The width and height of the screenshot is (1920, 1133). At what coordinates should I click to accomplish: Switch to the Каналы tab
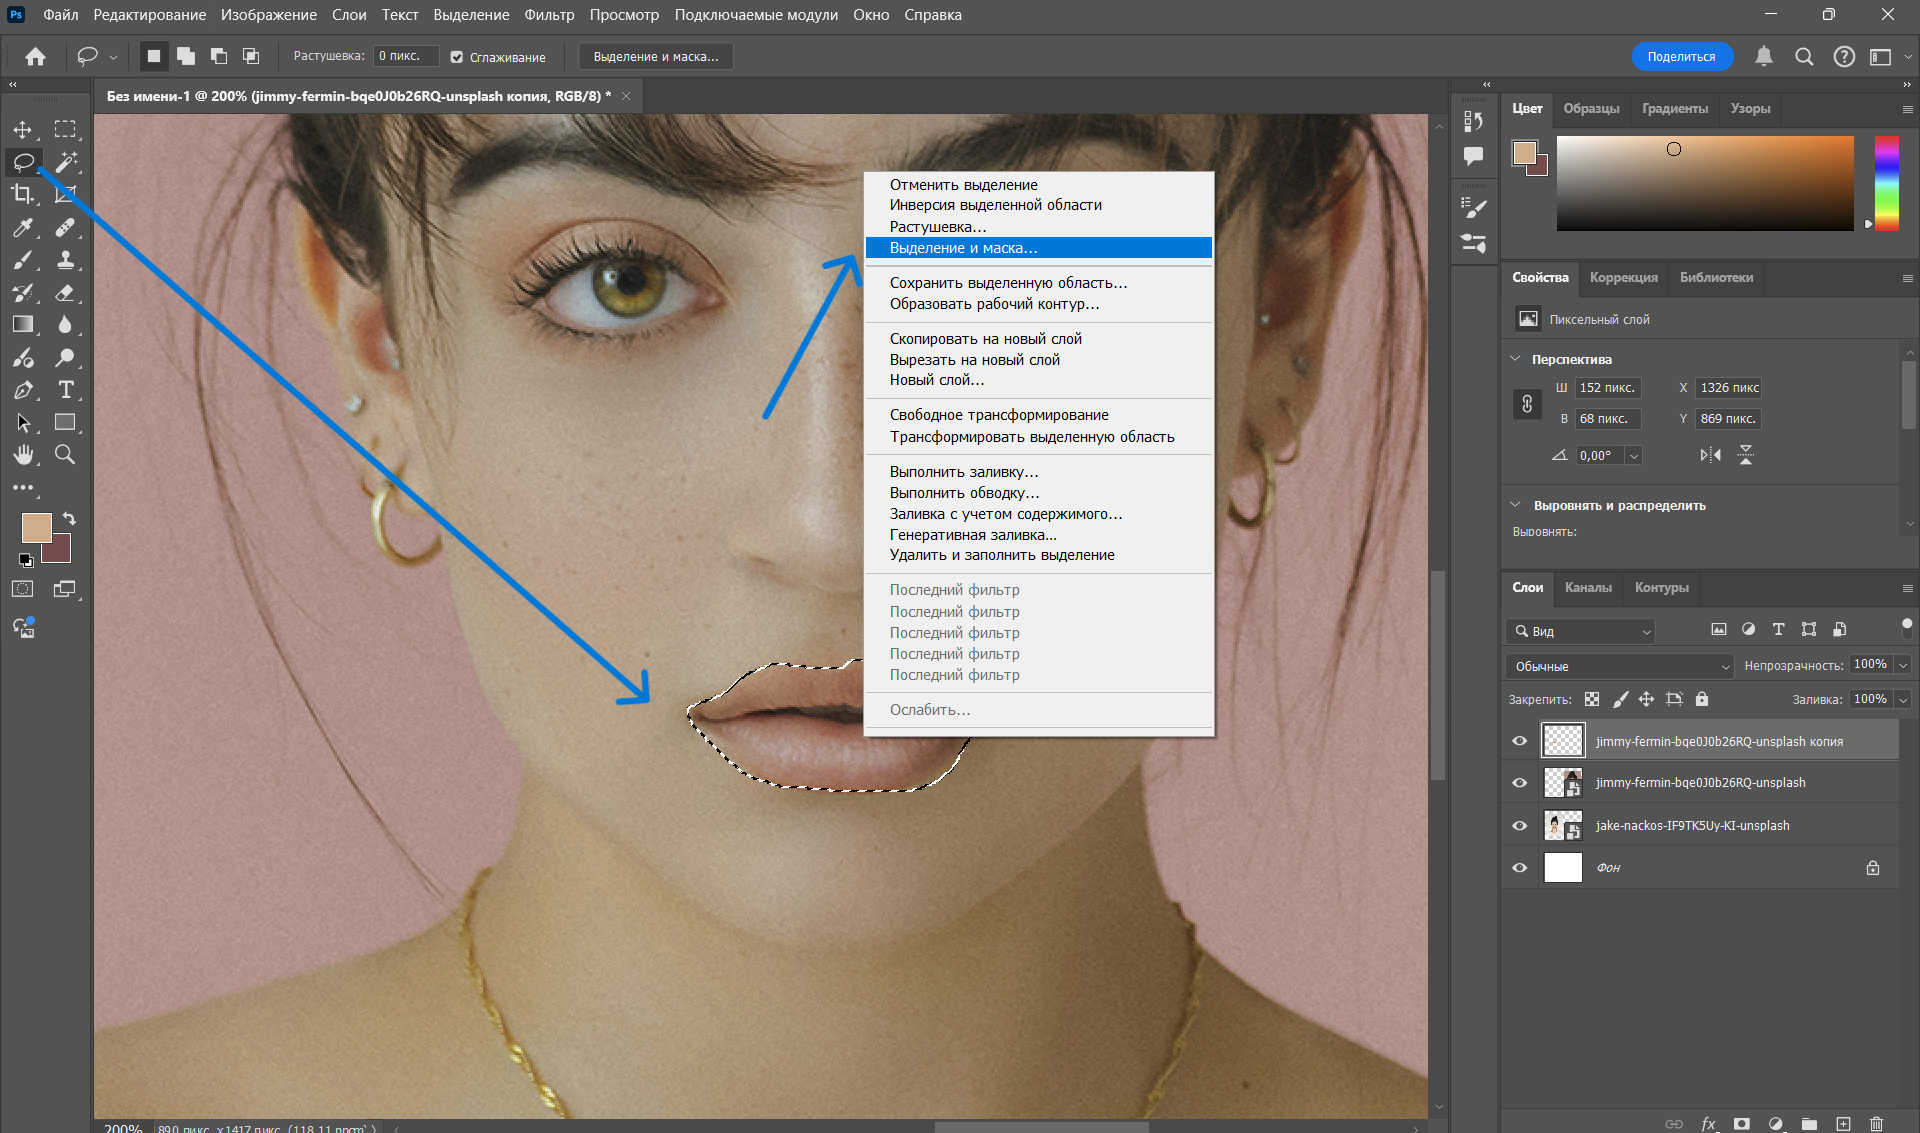[1588, 588]
